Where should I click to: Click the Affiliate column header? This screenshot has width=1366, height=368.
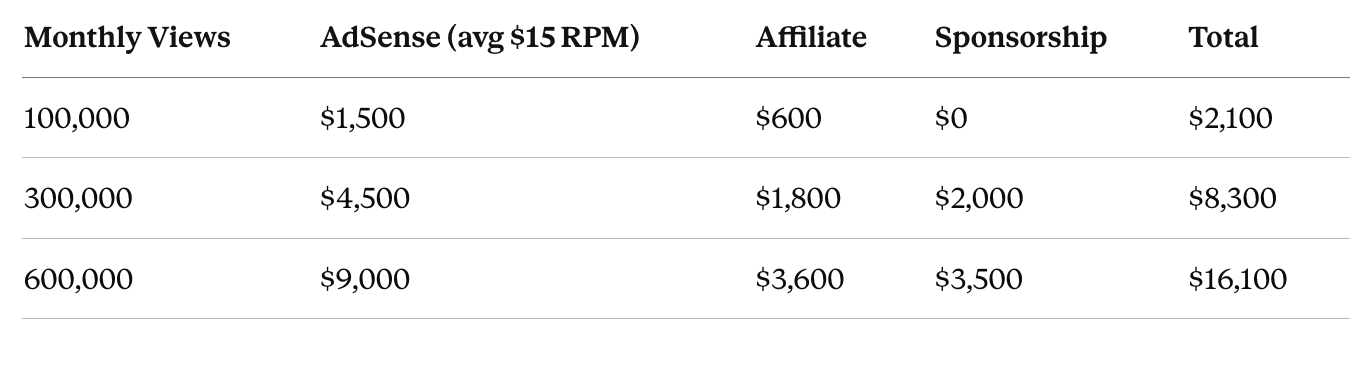(811, 38)
